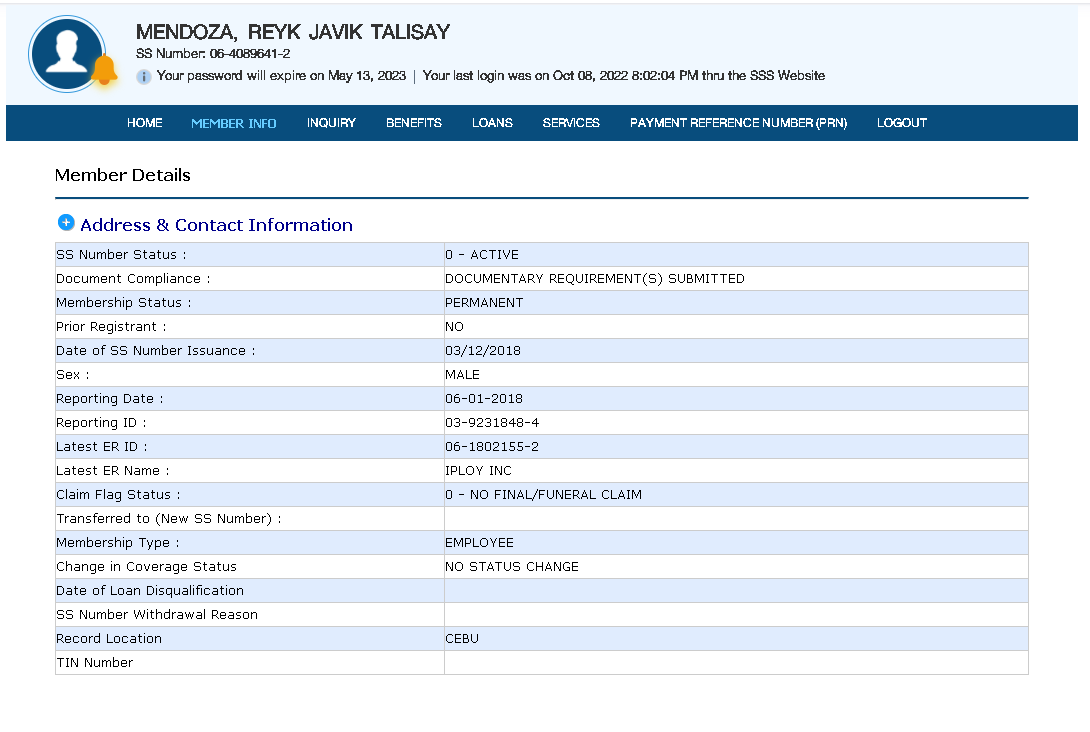Screen dimensions: 1090x732
Task: Click the SS Number in the header
Action: pyautogui.click(x=213, y=54)
